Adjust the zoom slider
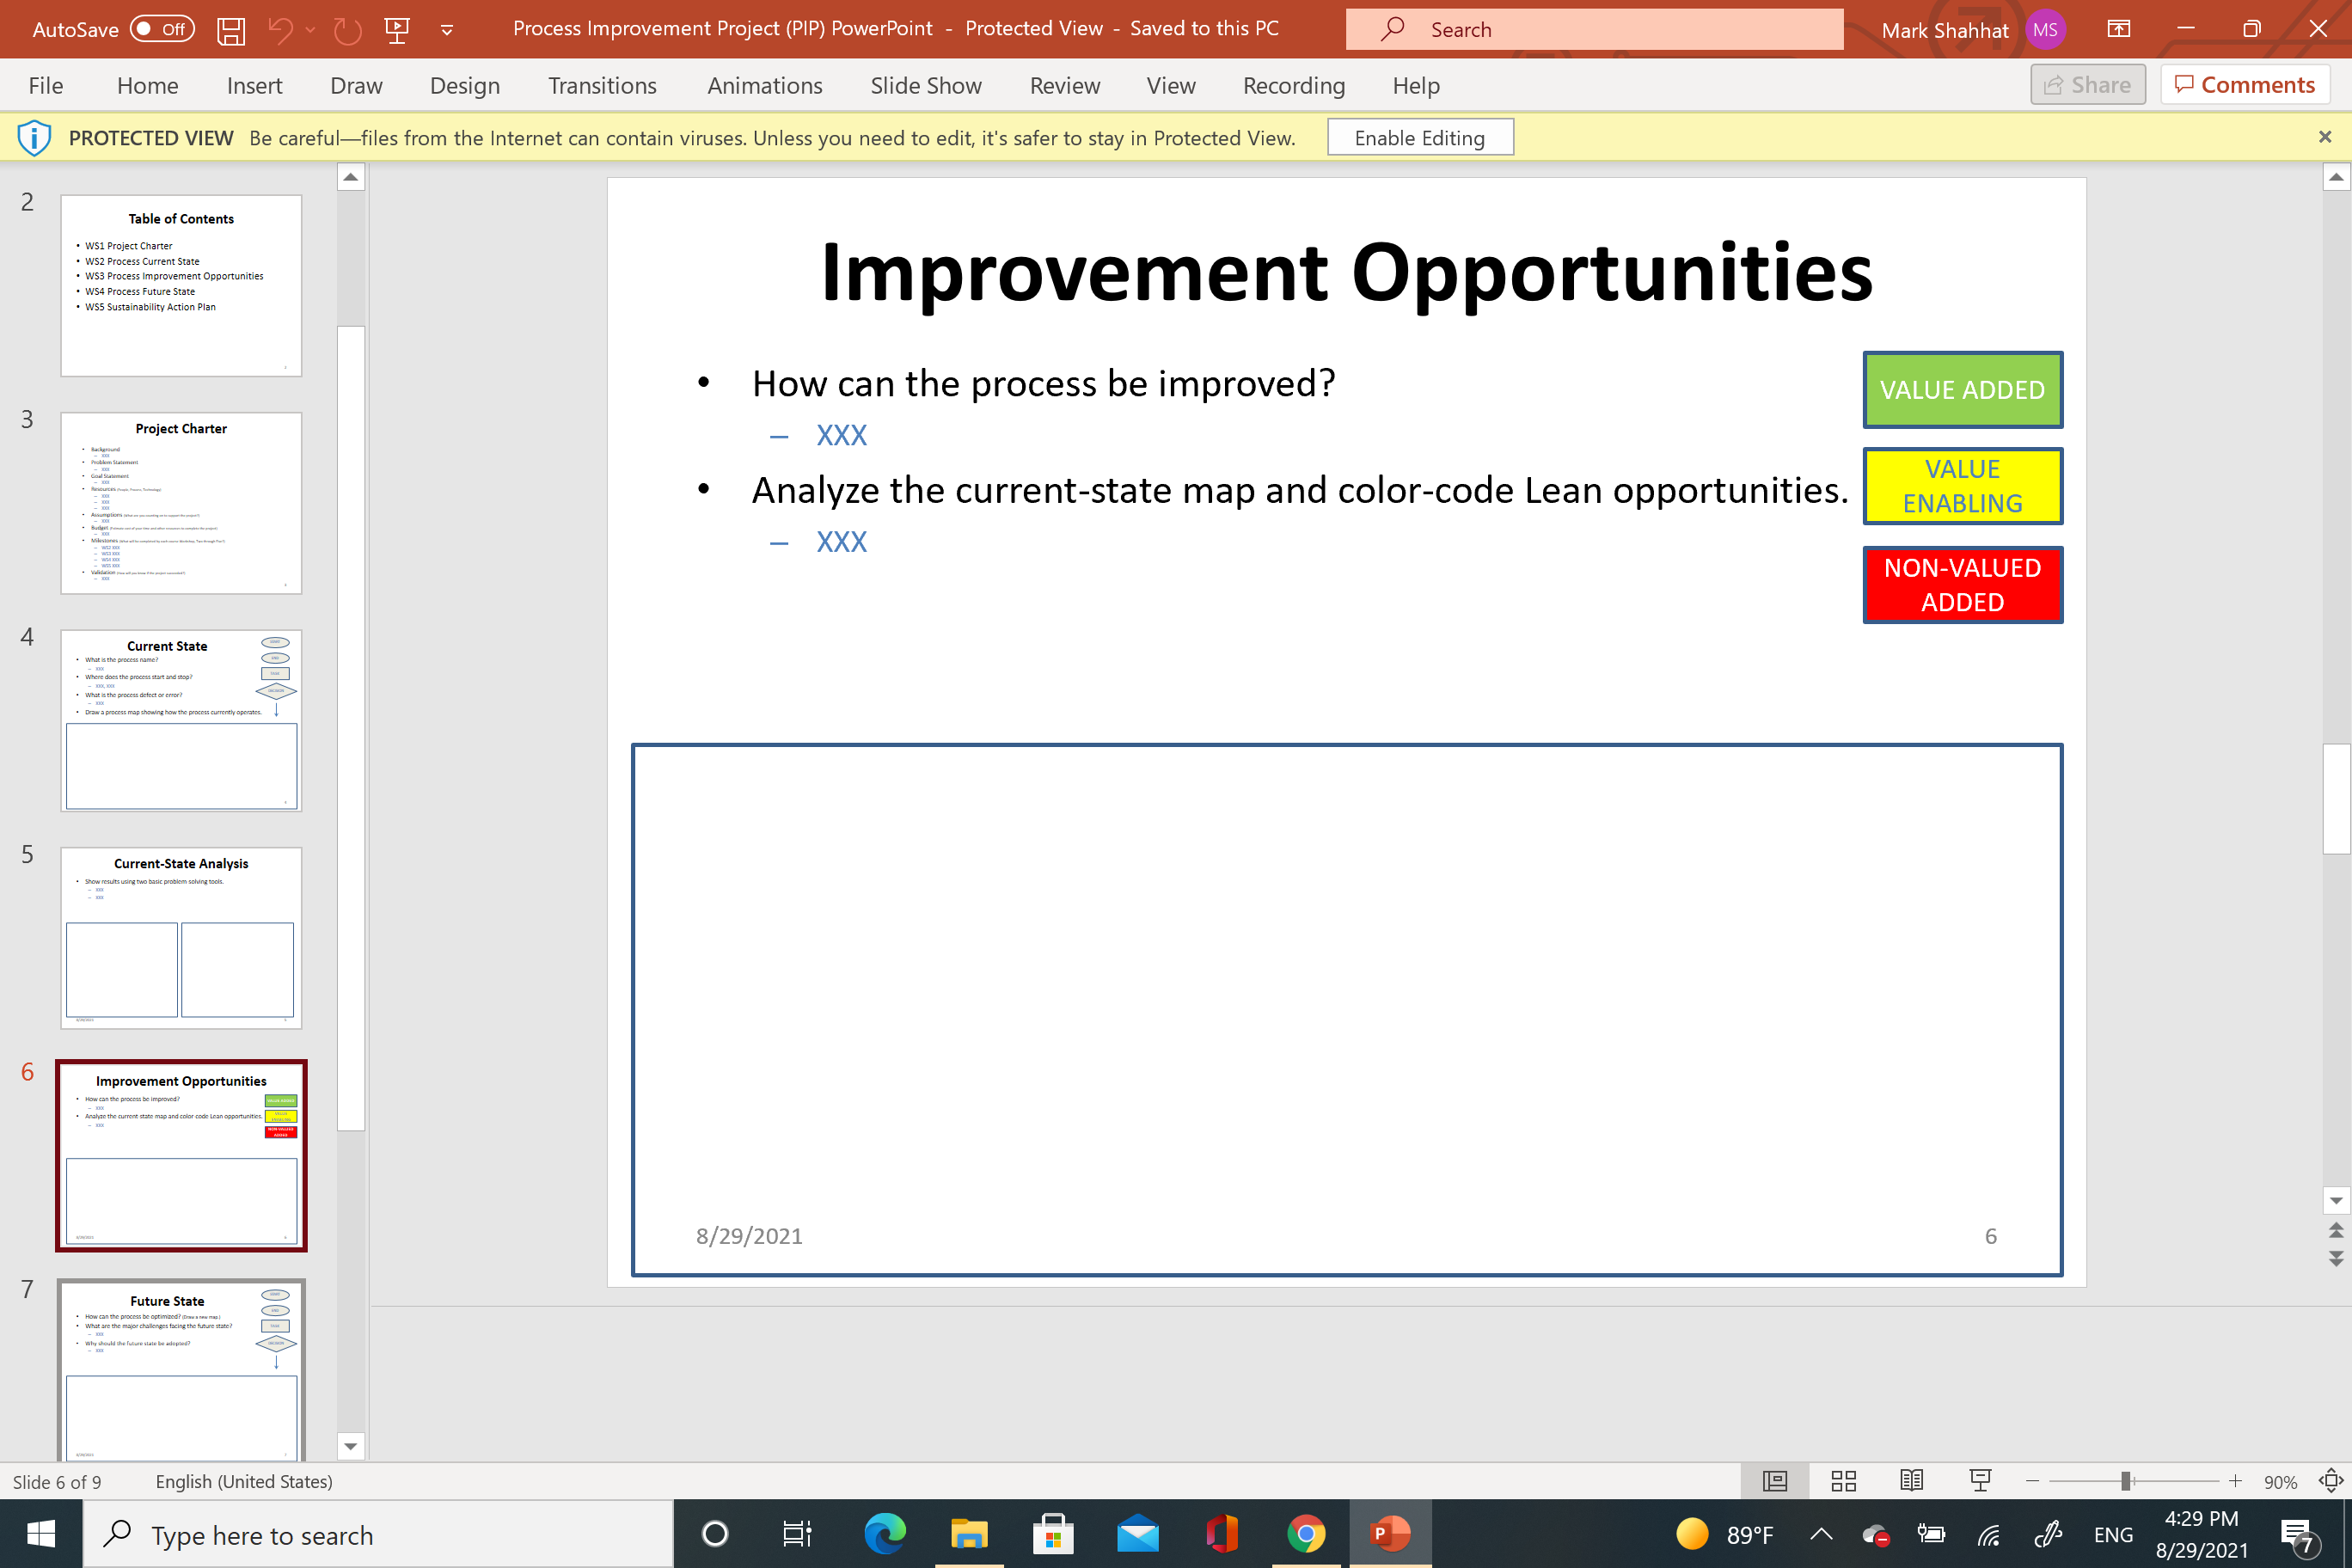The image size is (2352, 1568). coord(2128,1482)
